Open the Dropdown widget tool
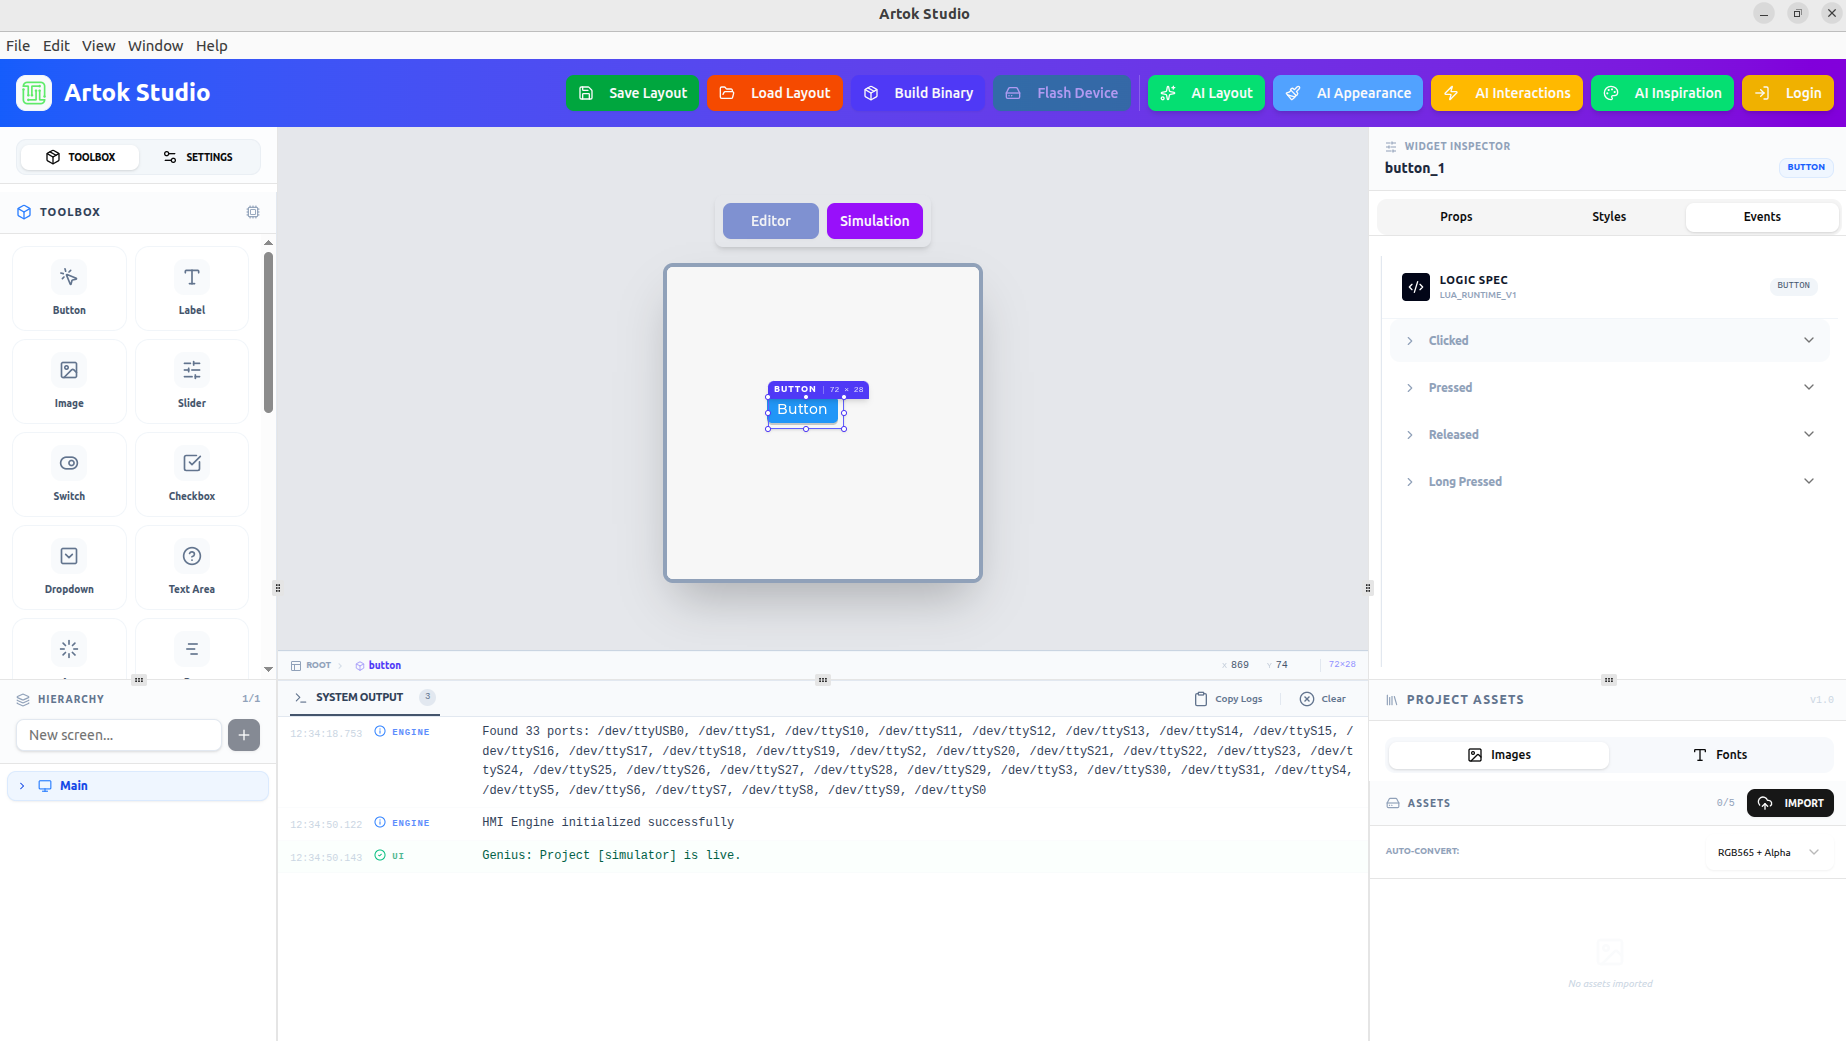The image size is (1846, 1041). (x=69, y=567)
